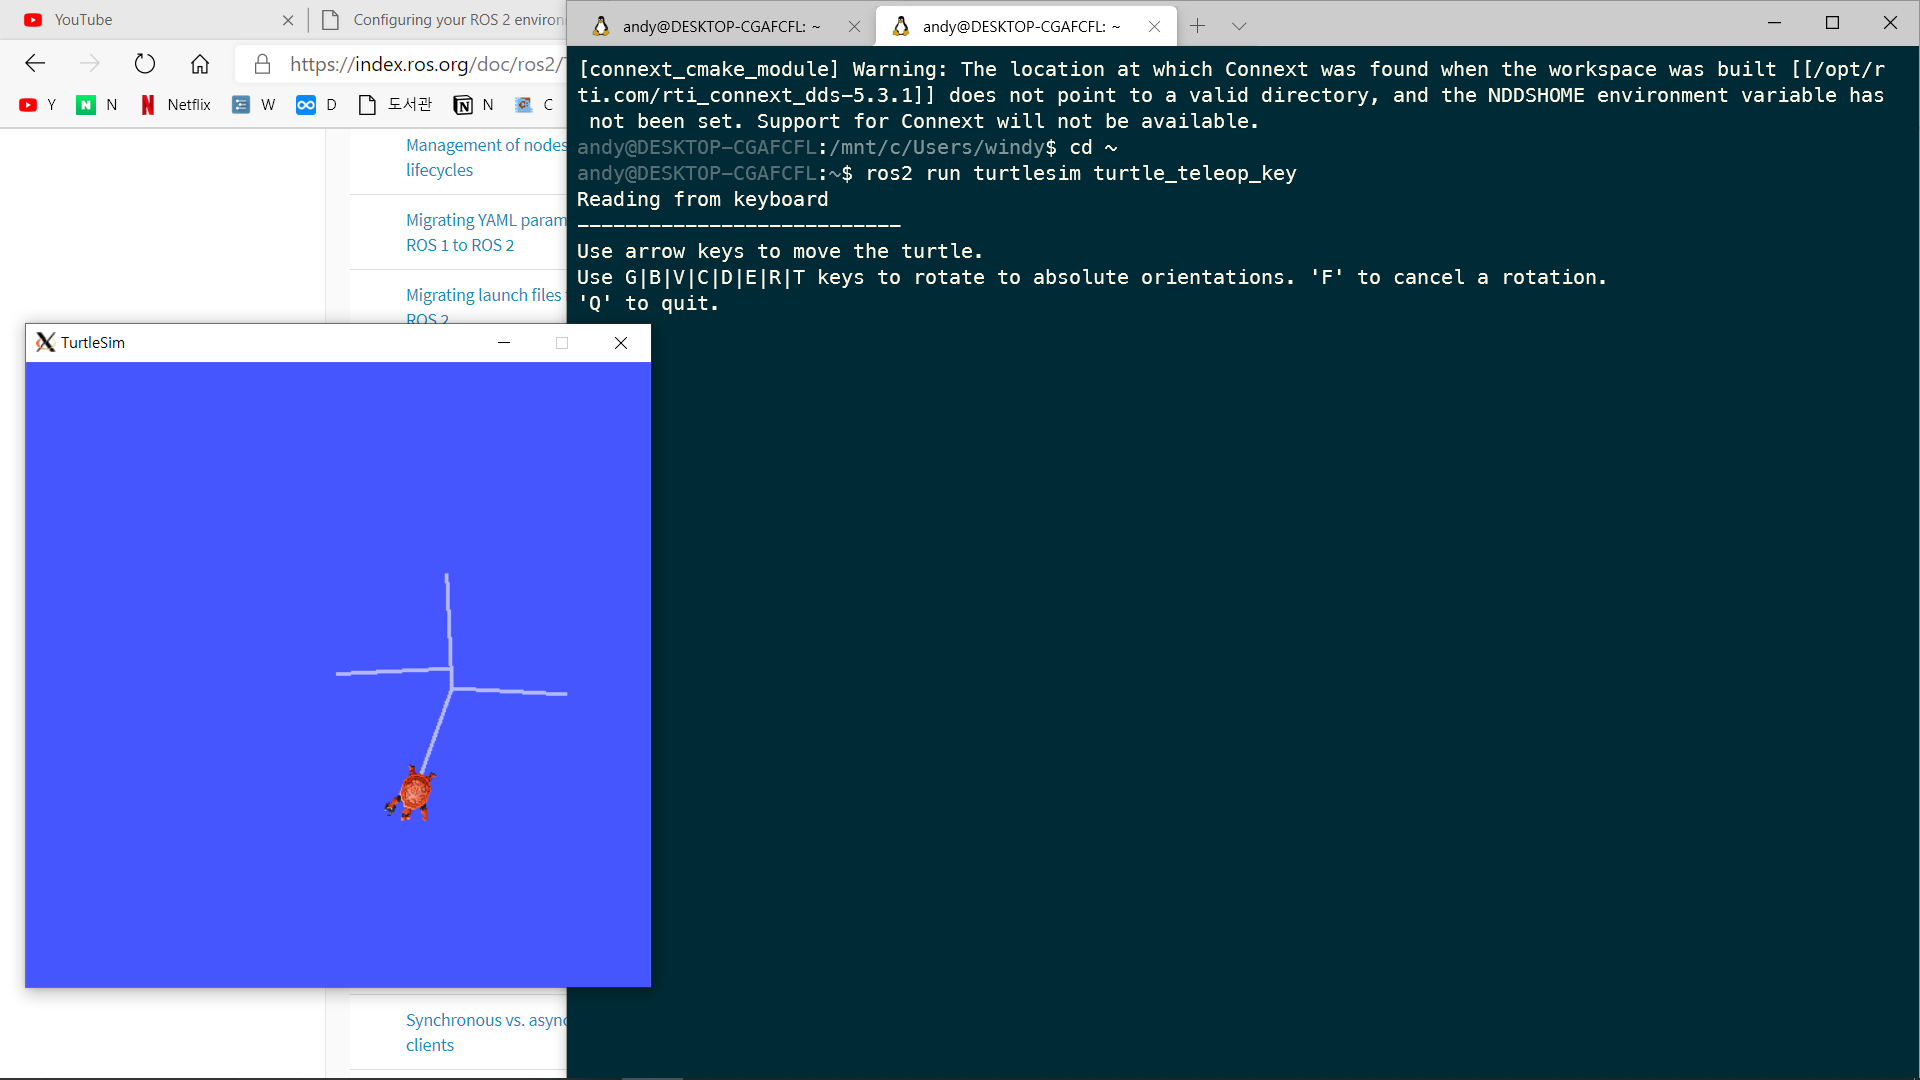The height and width of the screenshot is (1080, 1920).
Task: Open the Netflix bookmark
Action: (176, 104)
